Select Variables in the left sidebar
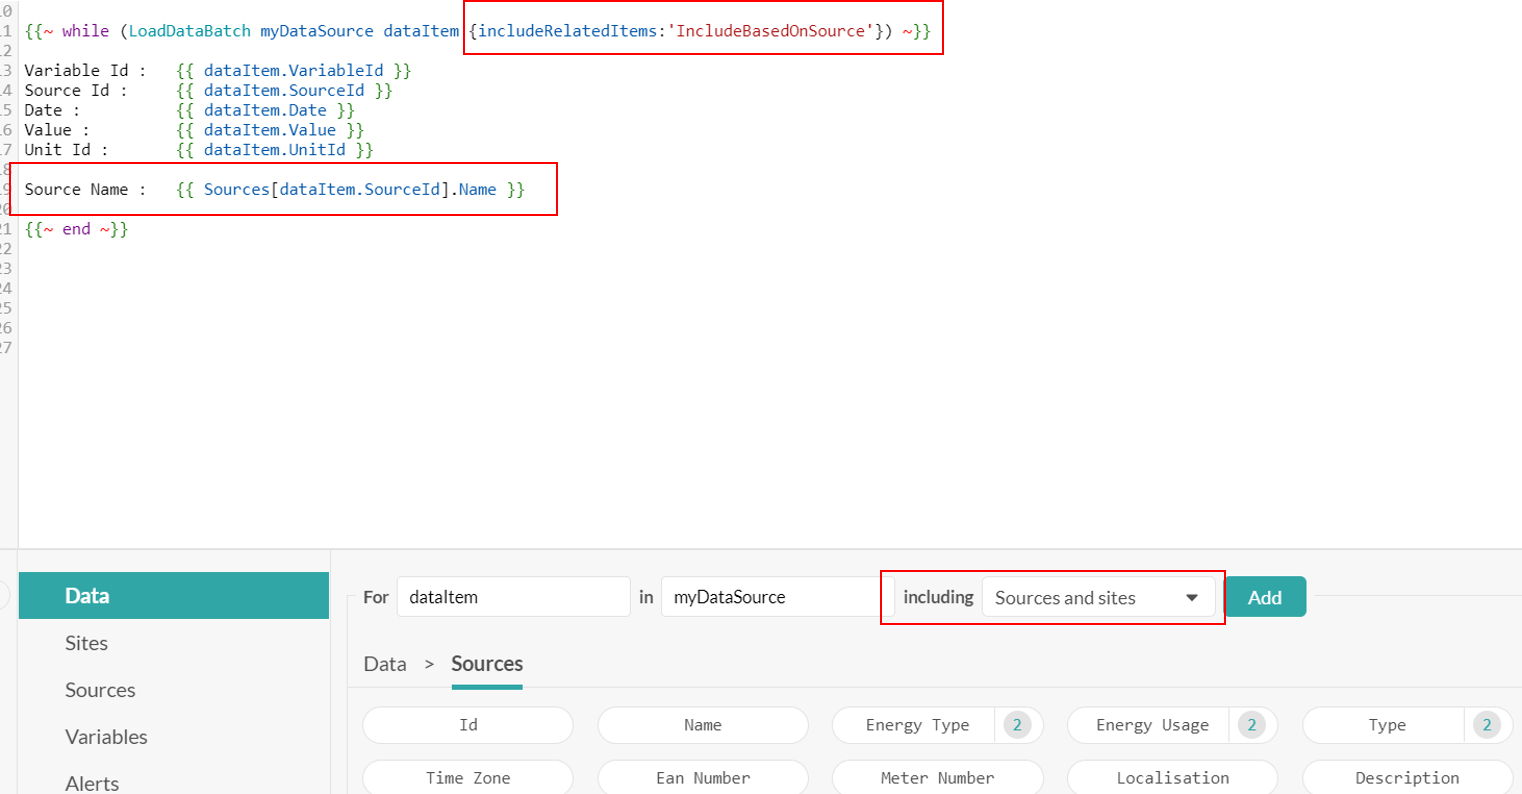The image size is (1522, 794). [106, 737]
